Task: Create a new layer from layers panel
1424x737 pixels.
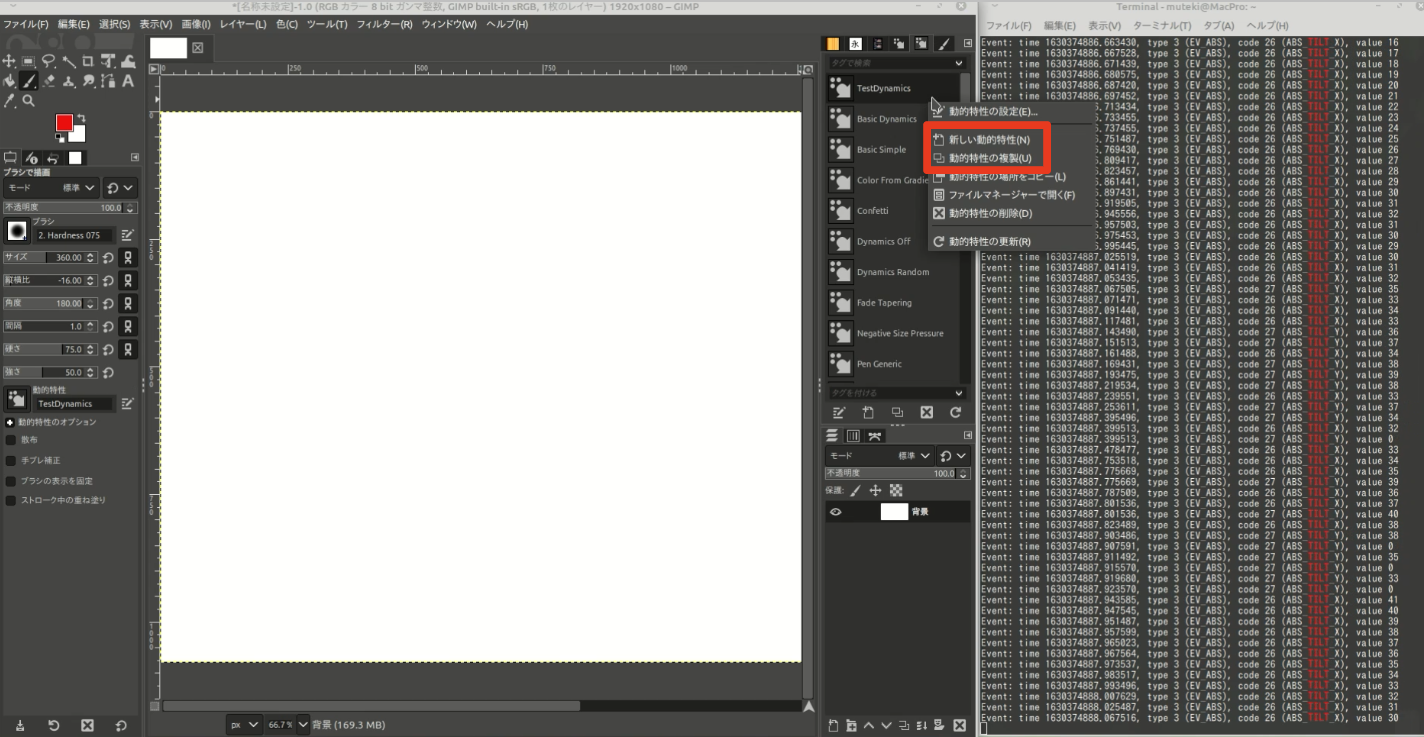Action: (834, 725)
